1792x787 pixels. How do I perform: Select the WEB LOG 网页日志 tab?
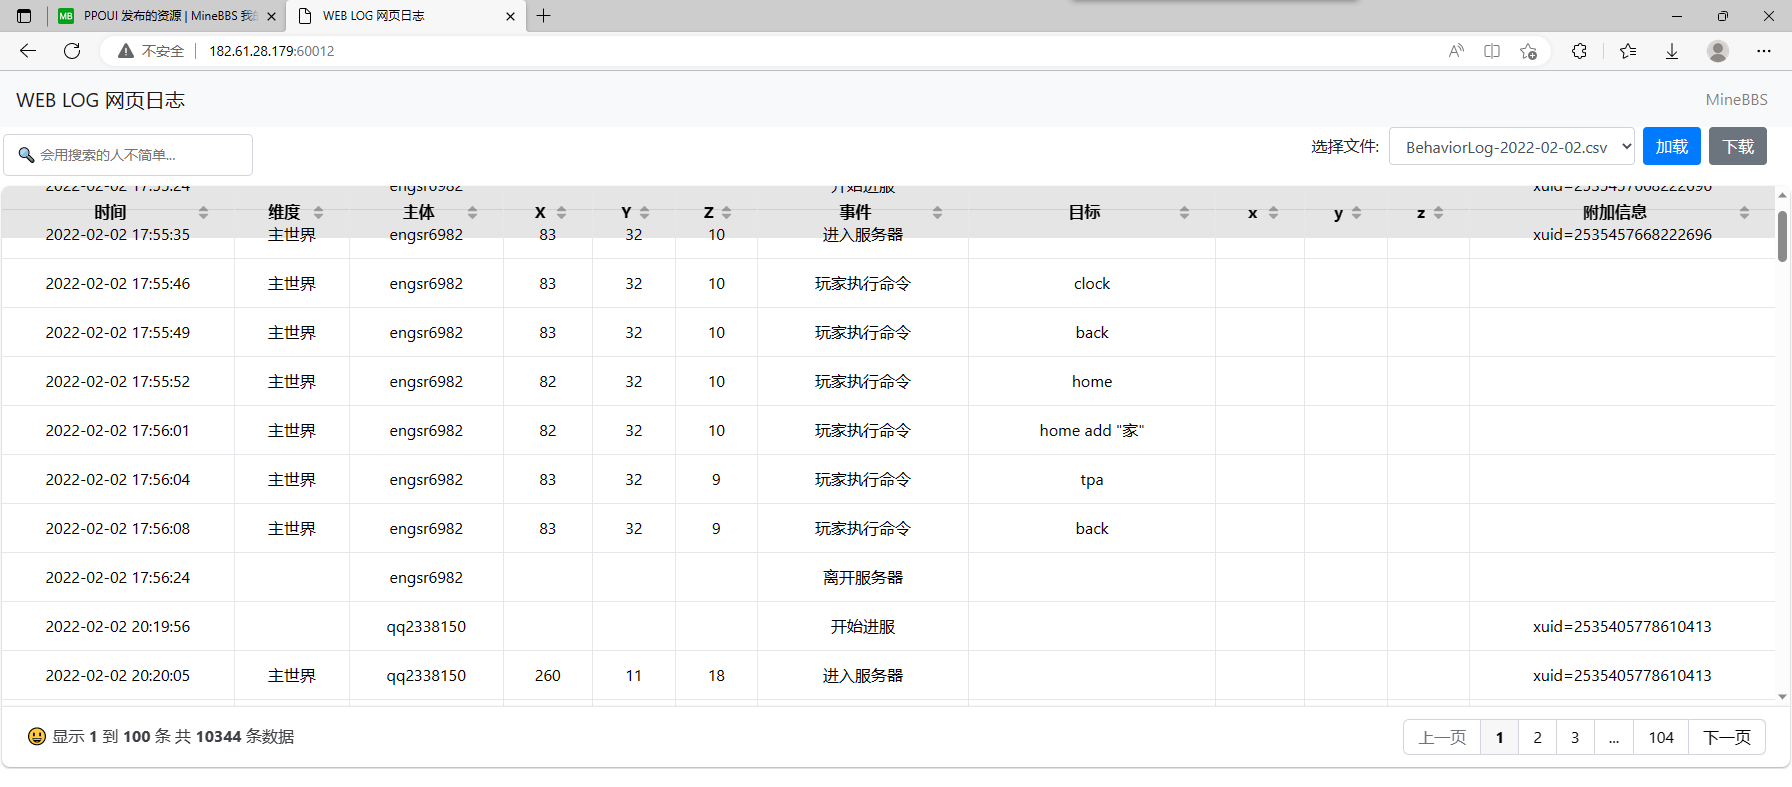[x=406, y=16]
